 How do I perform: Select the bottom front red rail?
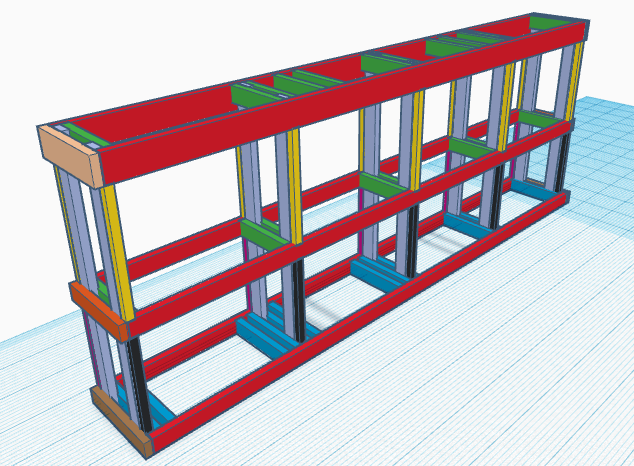click(357, 320)
